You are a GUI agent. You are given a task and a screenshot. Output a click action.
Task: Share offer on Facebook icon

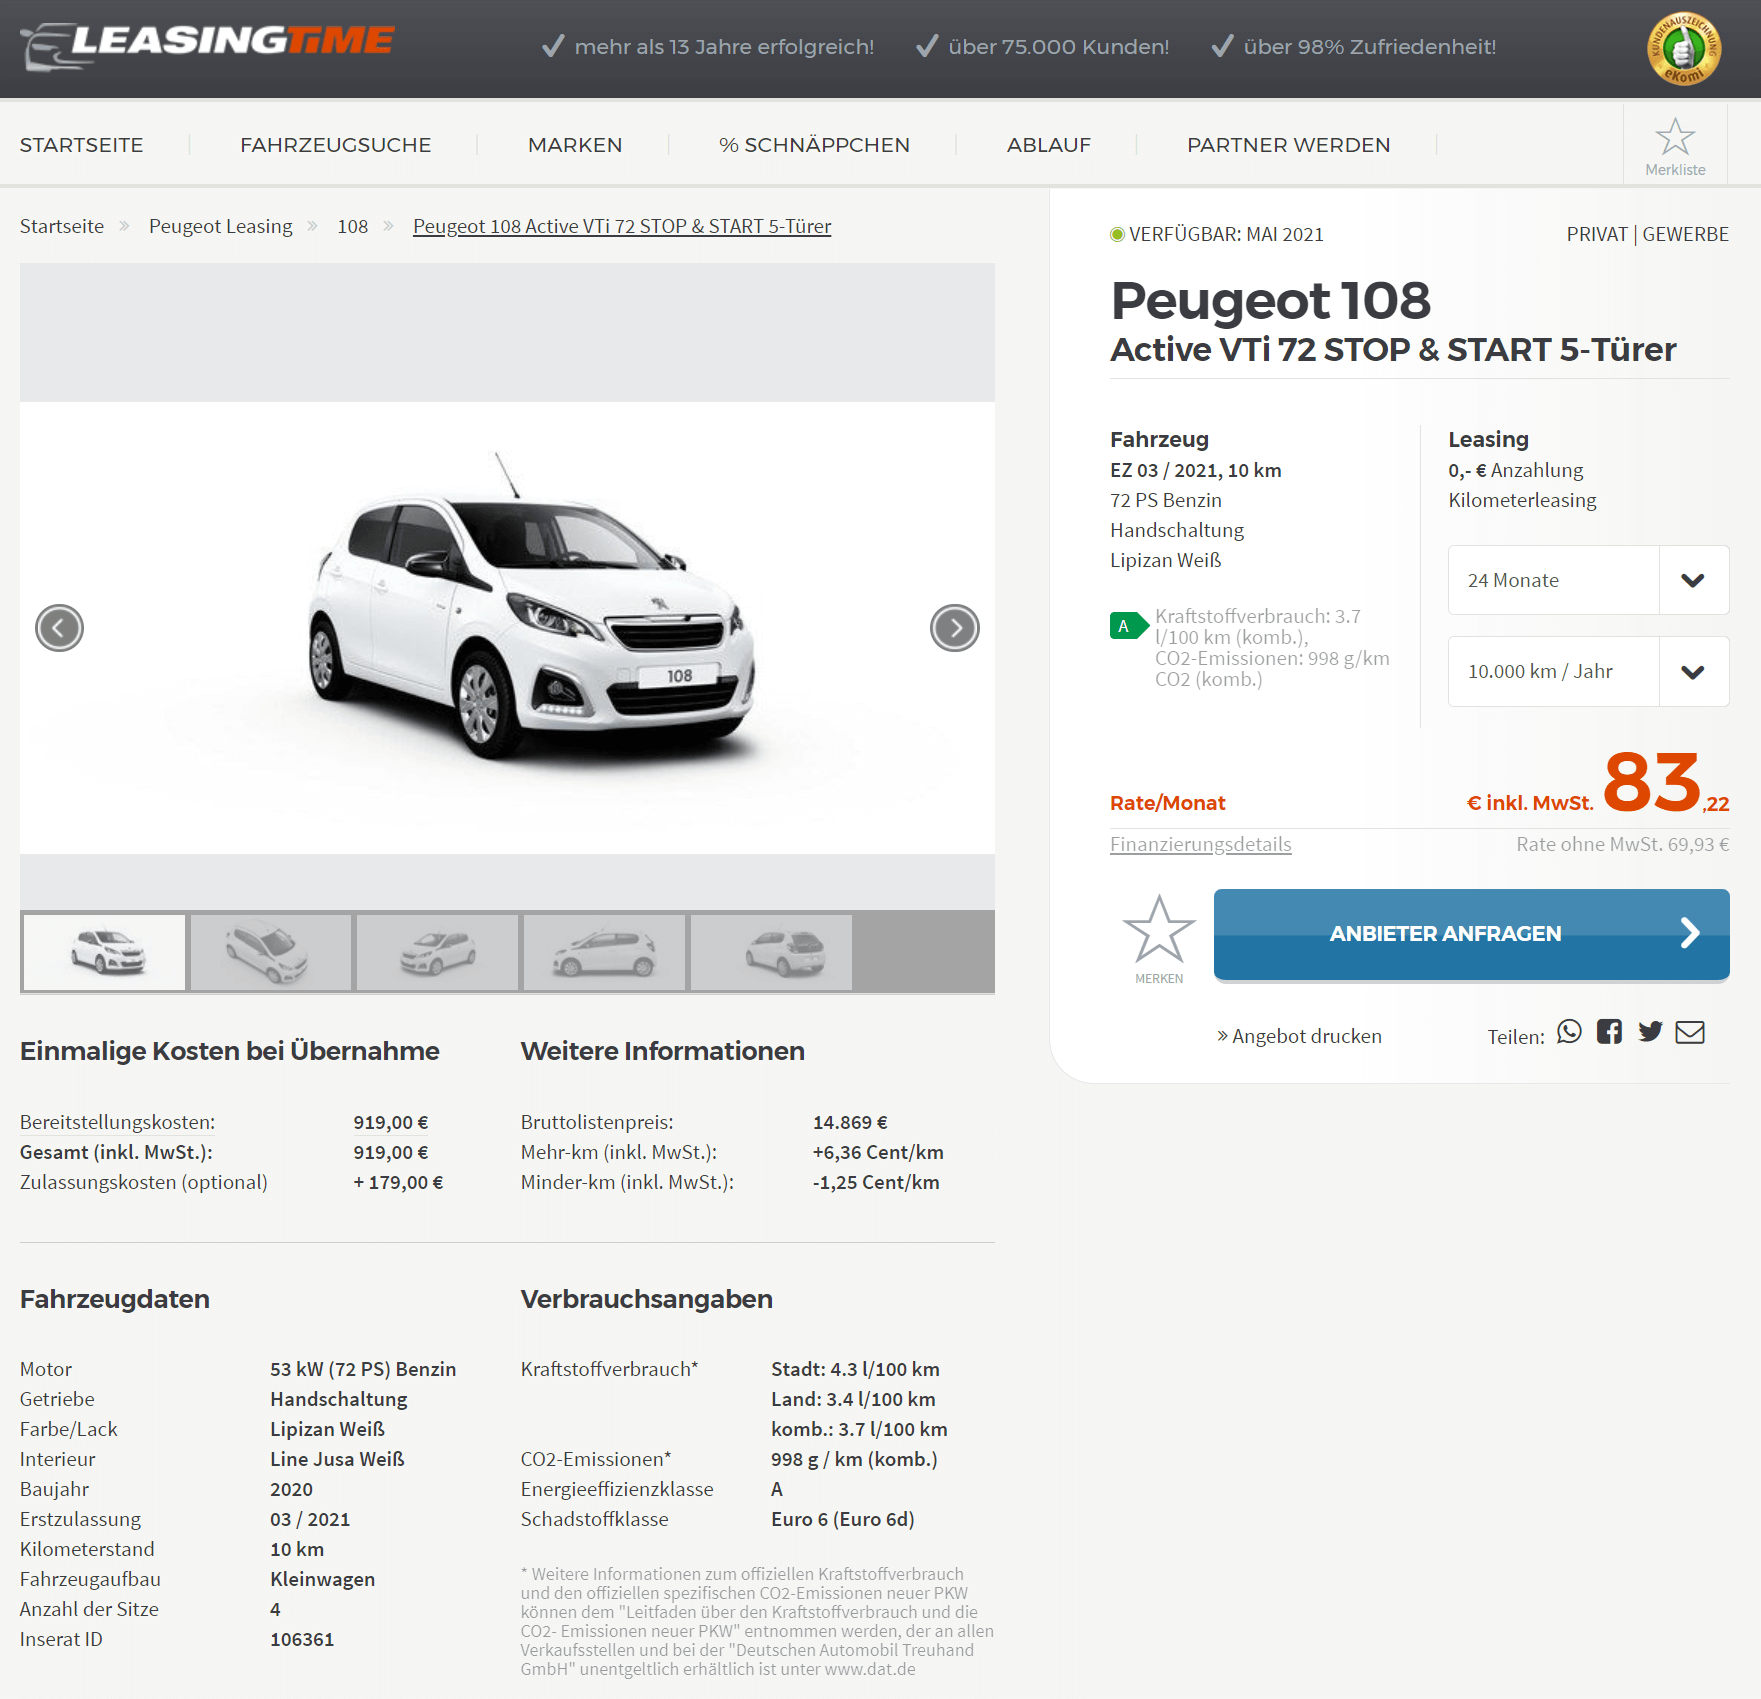click(1610, 1032)
